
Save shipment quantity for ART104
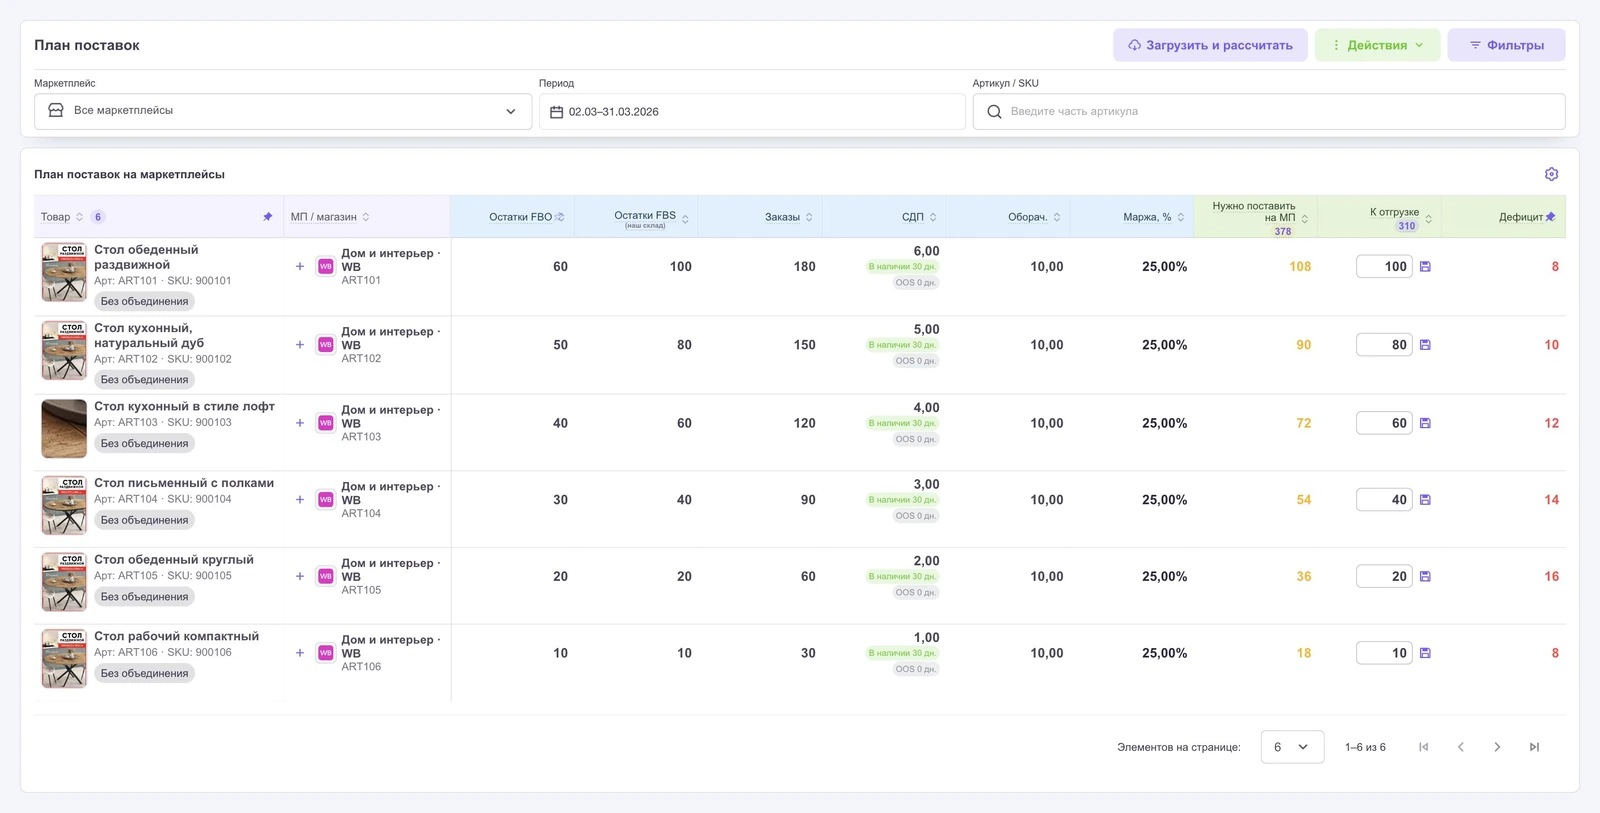coord(1425,500)
